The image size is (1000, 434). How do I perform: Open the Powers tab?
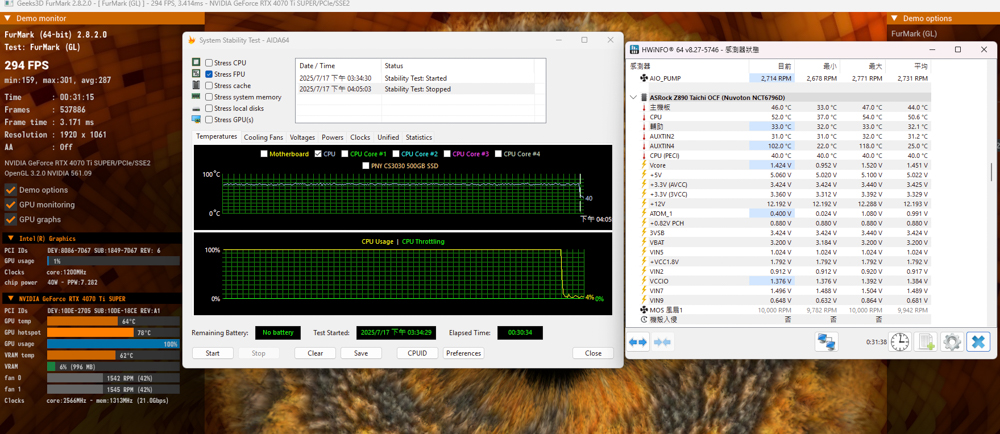point(332,137)
